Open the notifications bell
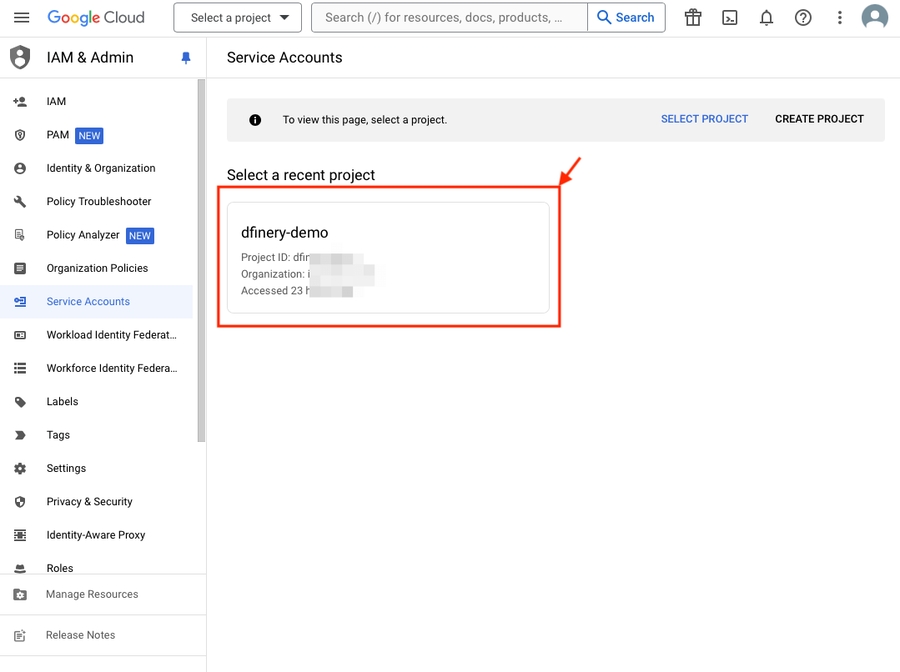Viewport: 900px width, 672px height. (766, 18)
